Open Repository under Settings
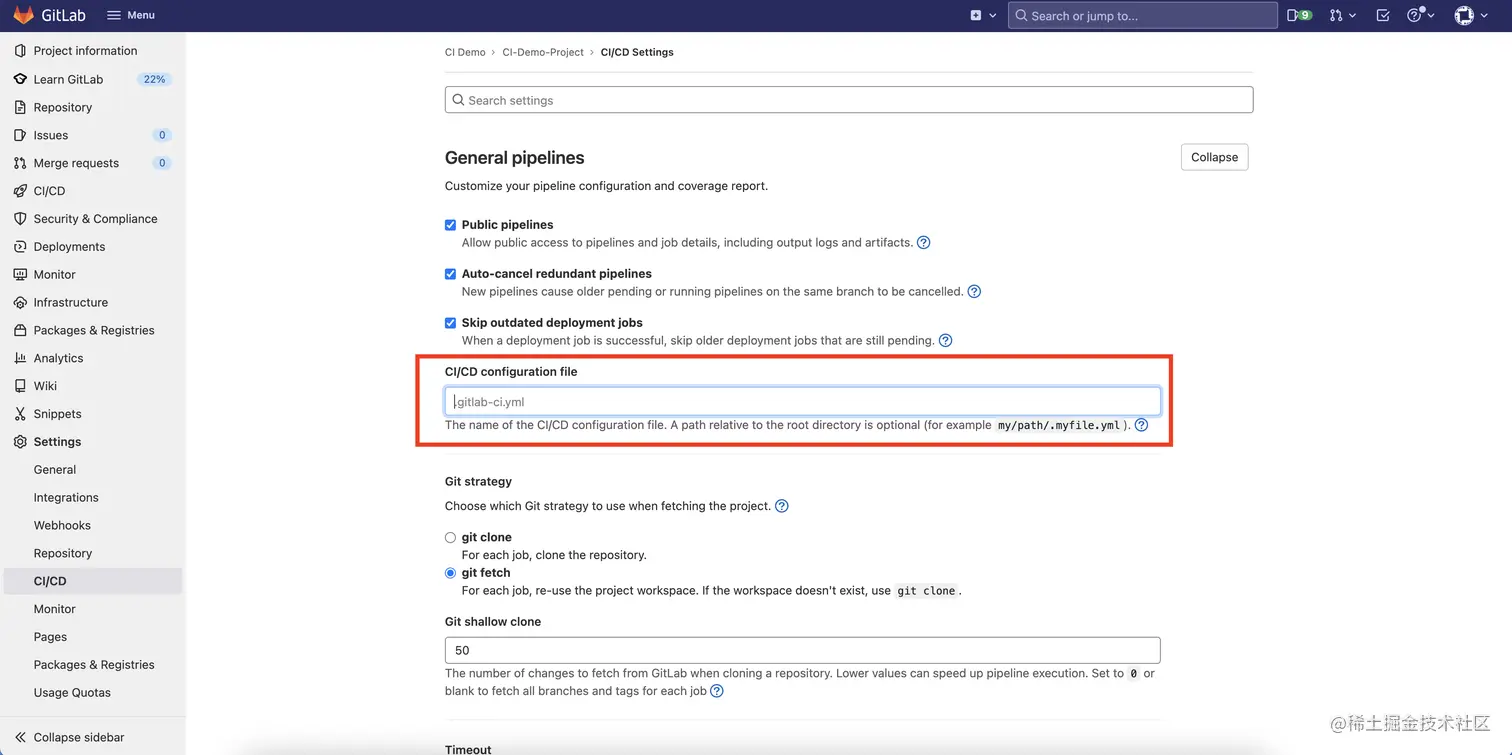Viewport: 1512px width, 755px height. tap(63, 553)
